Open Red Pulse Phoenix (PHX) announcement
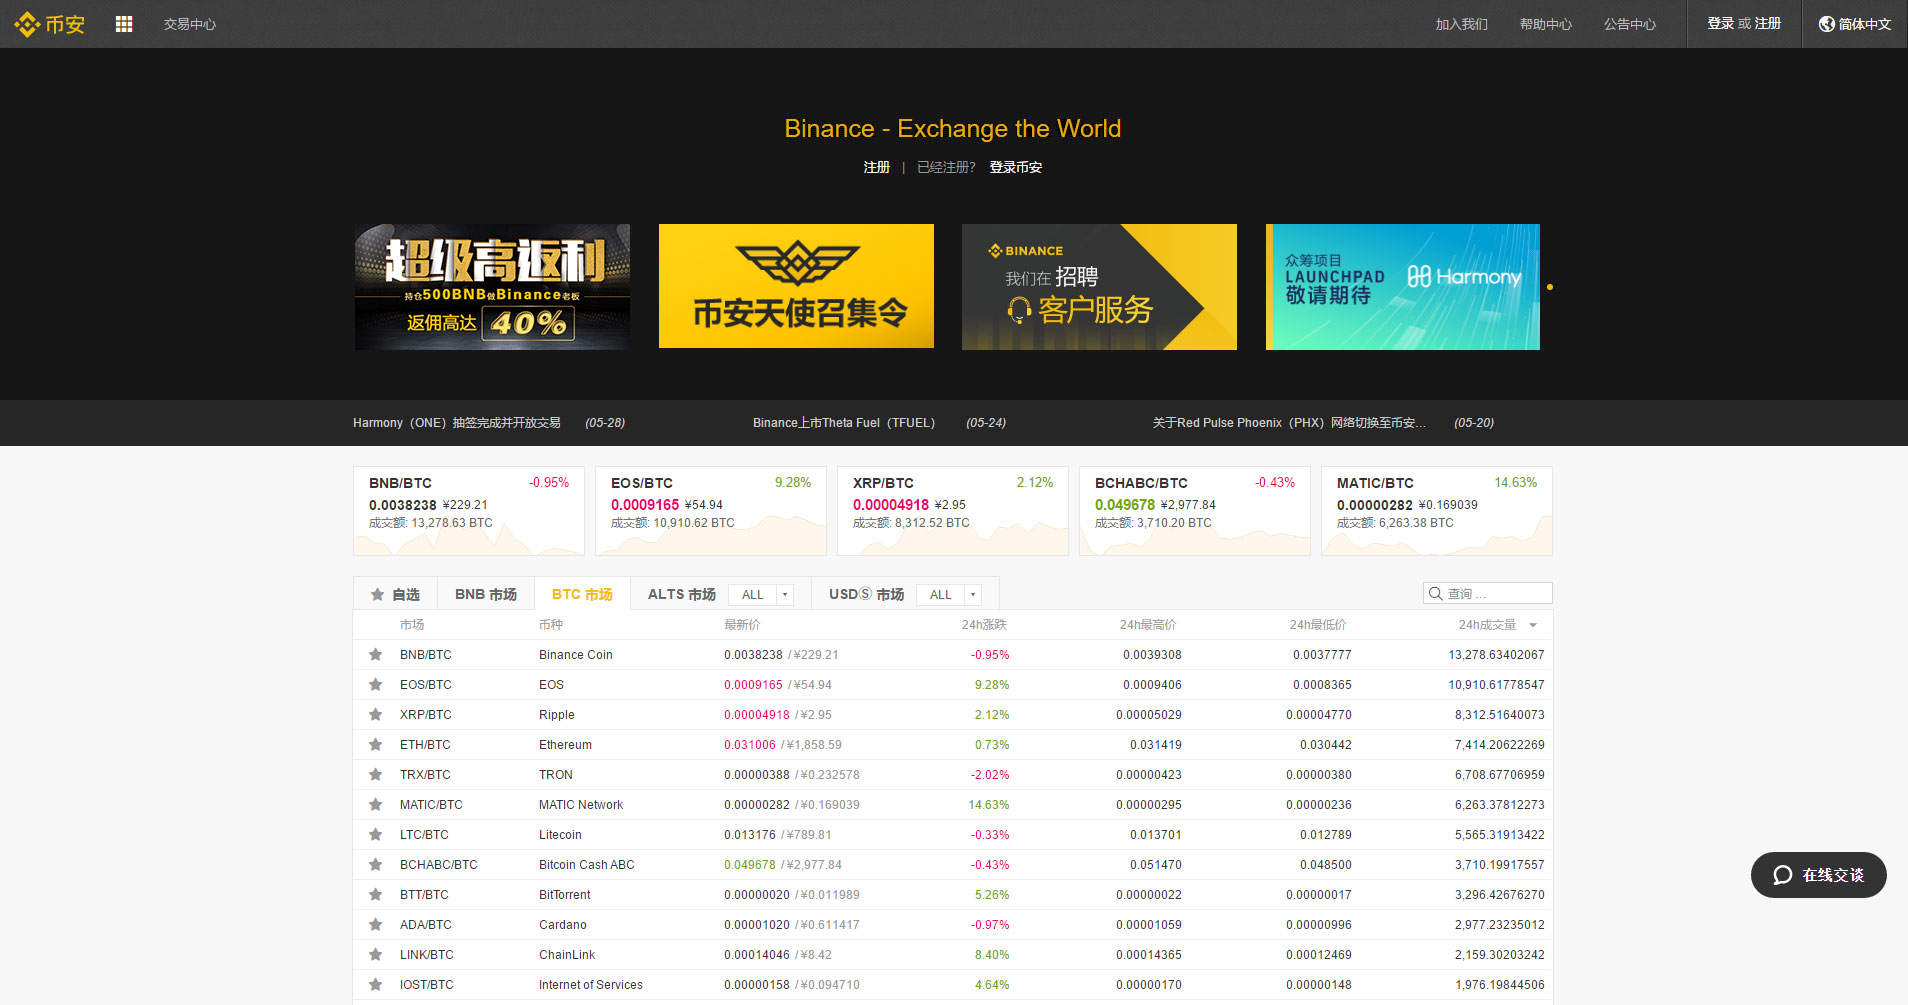The width and height of the screenshot is (1908, 1005). (x=1289, y=423)
